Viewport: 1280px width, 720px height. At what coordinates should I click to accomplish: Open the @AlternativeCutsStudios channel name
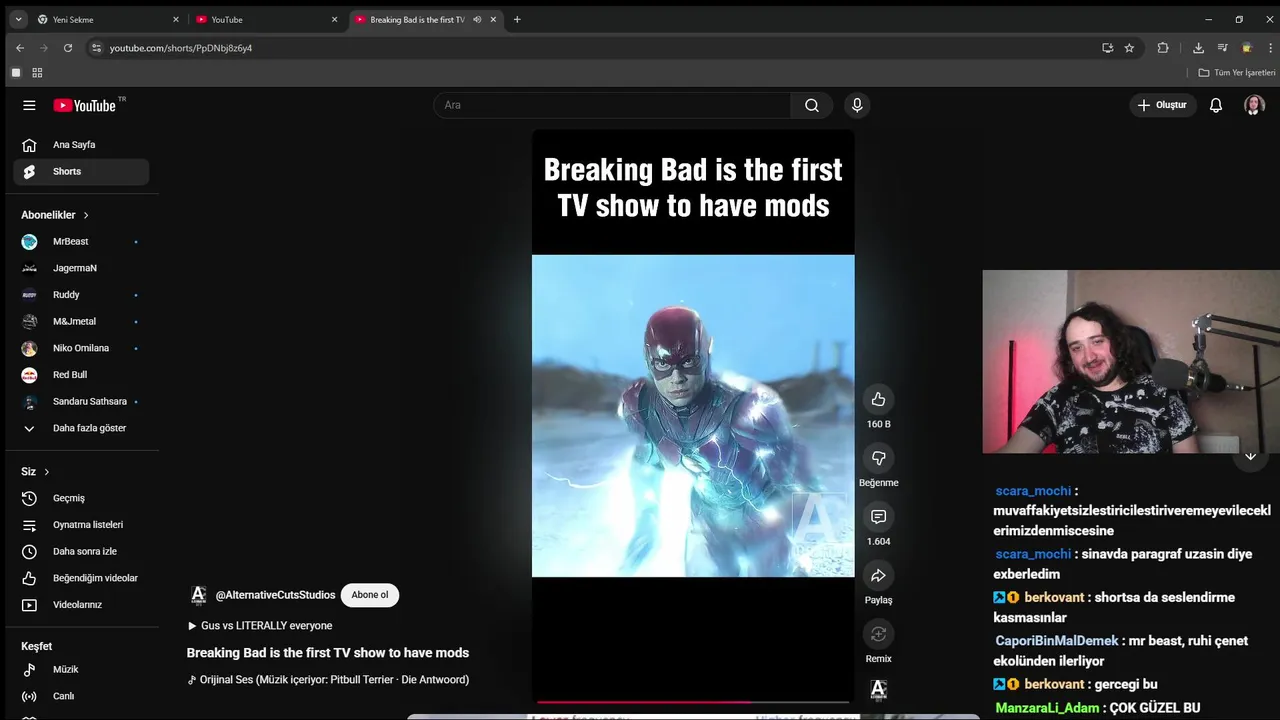(275, 595)
